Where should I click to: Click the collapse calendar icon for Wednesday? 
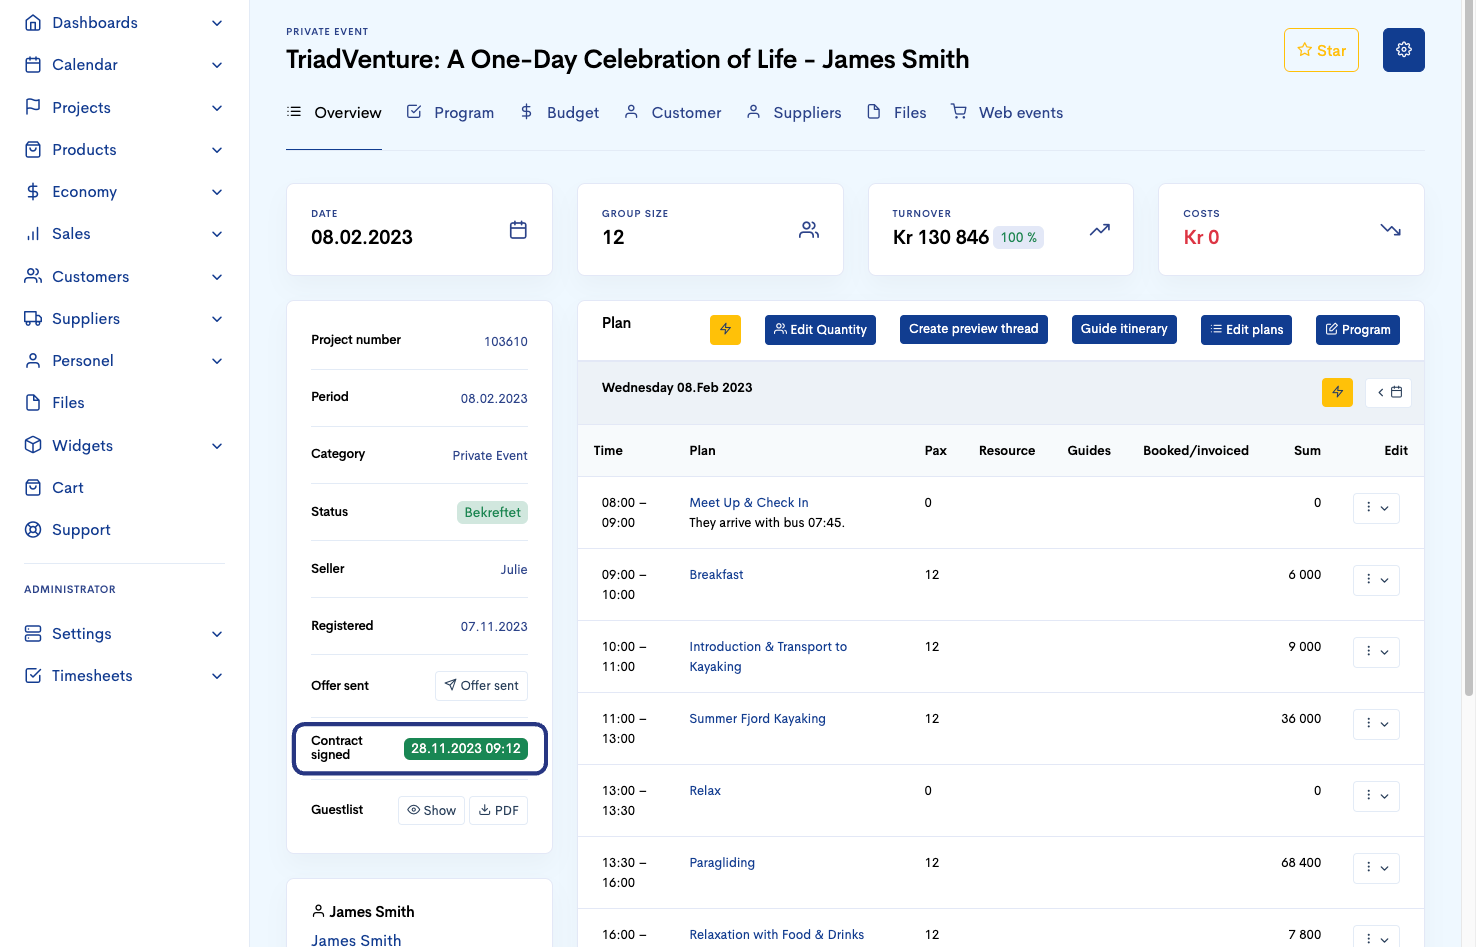[x=1389, y=392]
